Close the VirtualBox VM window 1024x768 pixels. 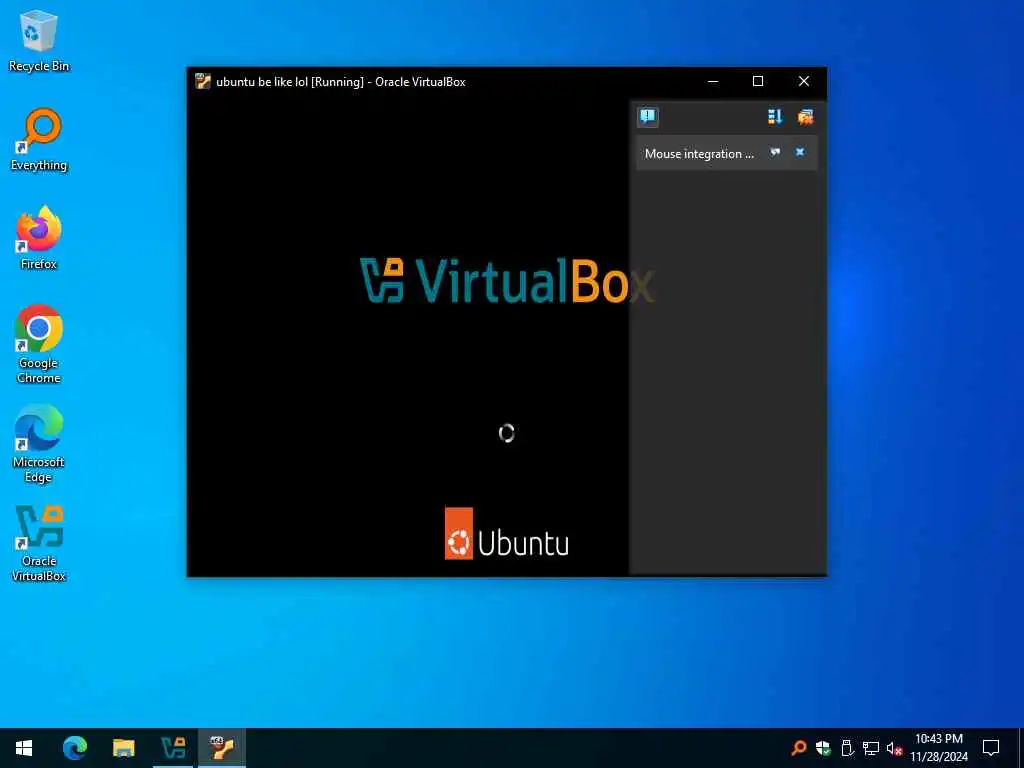pyautogui.click(x=804, y=82)
